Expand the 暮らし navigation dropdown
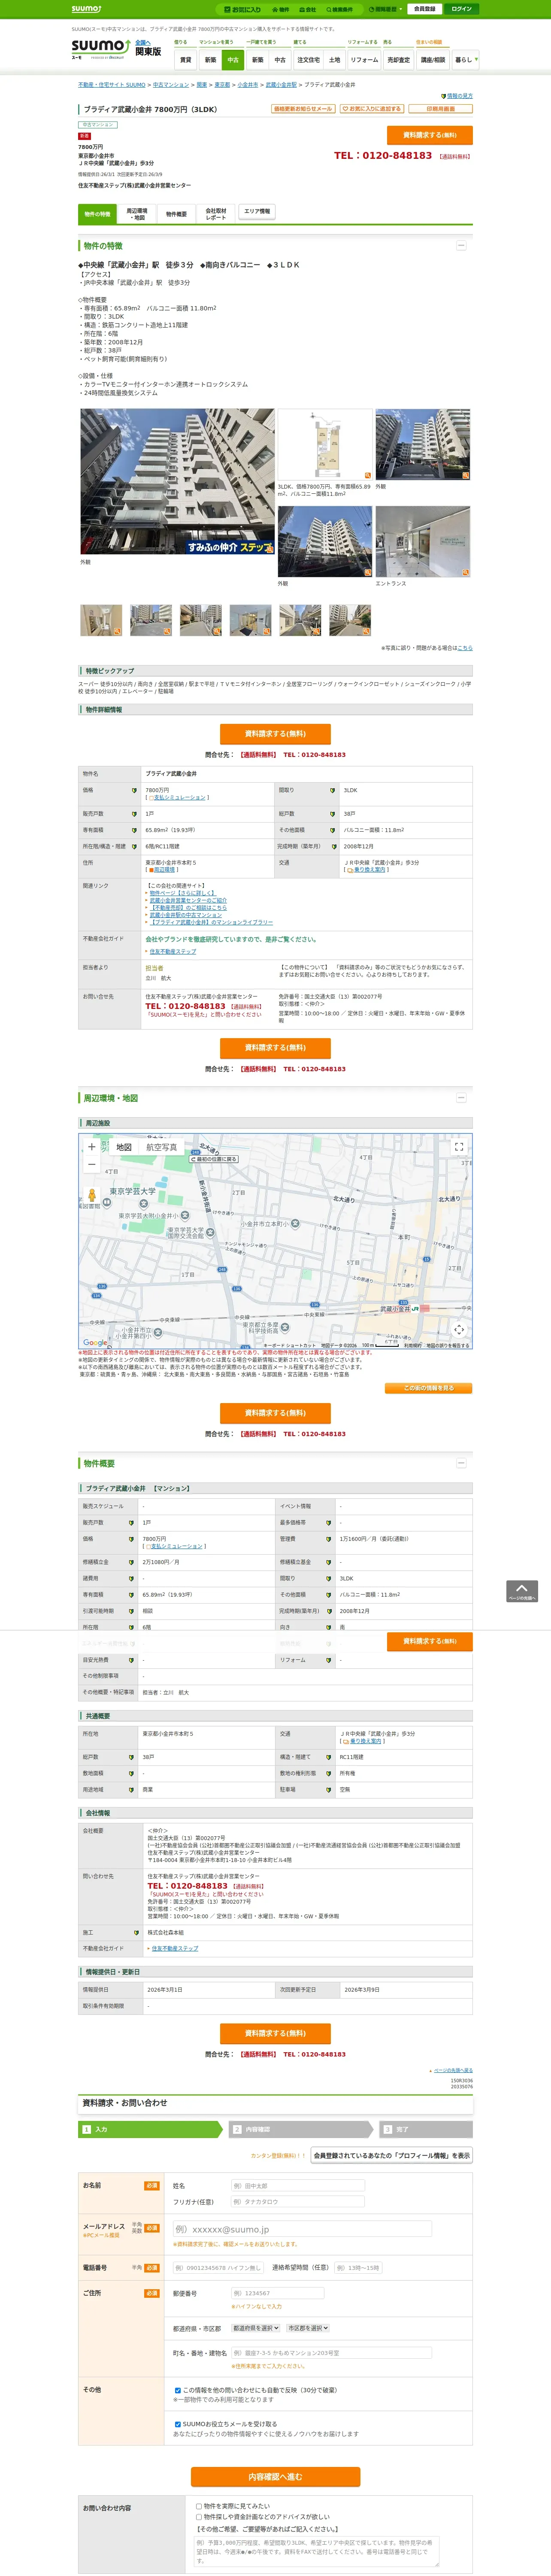This screenshot has width=551, height=2576. [465, 60]
